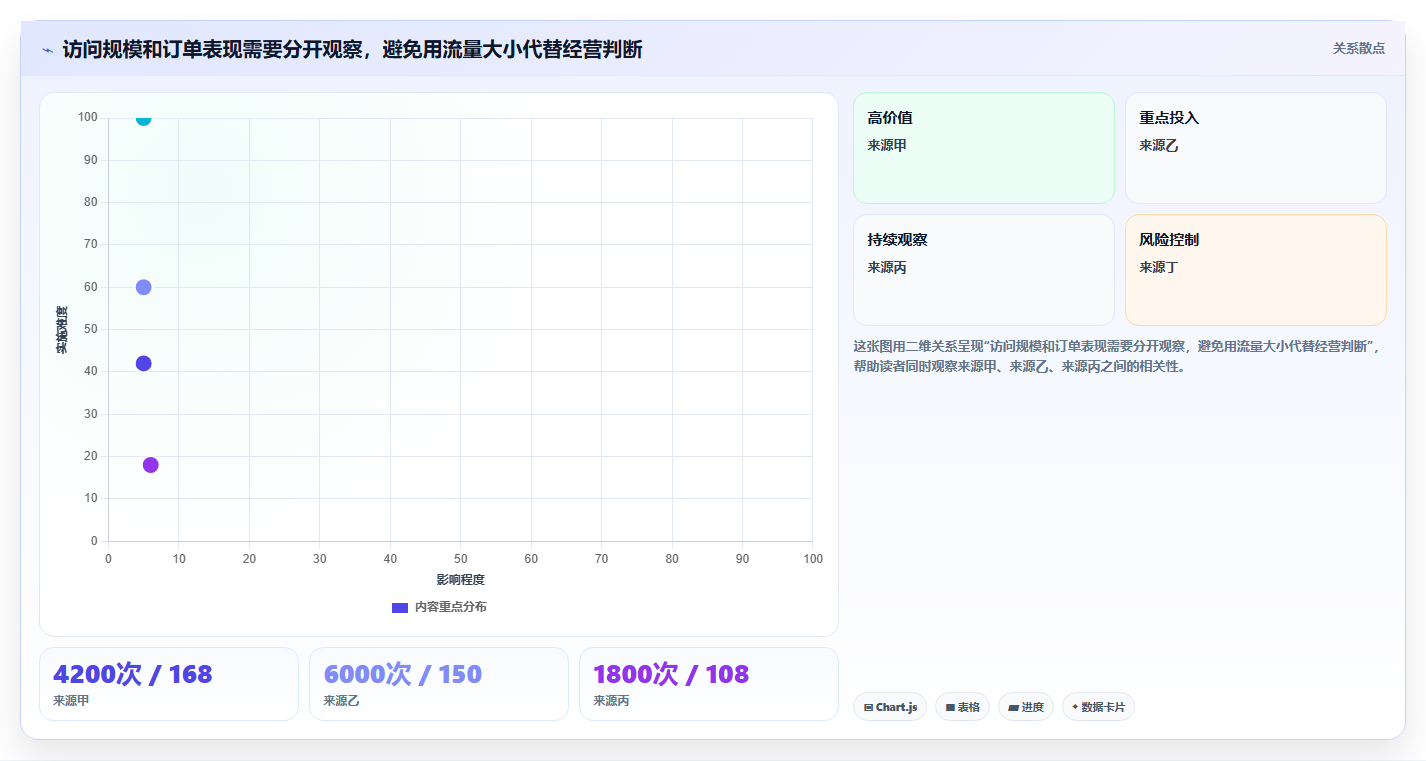Click the icon in the 进度 tag
Viewport: 1426px width, 761px height.
[x=1013, y=707]
